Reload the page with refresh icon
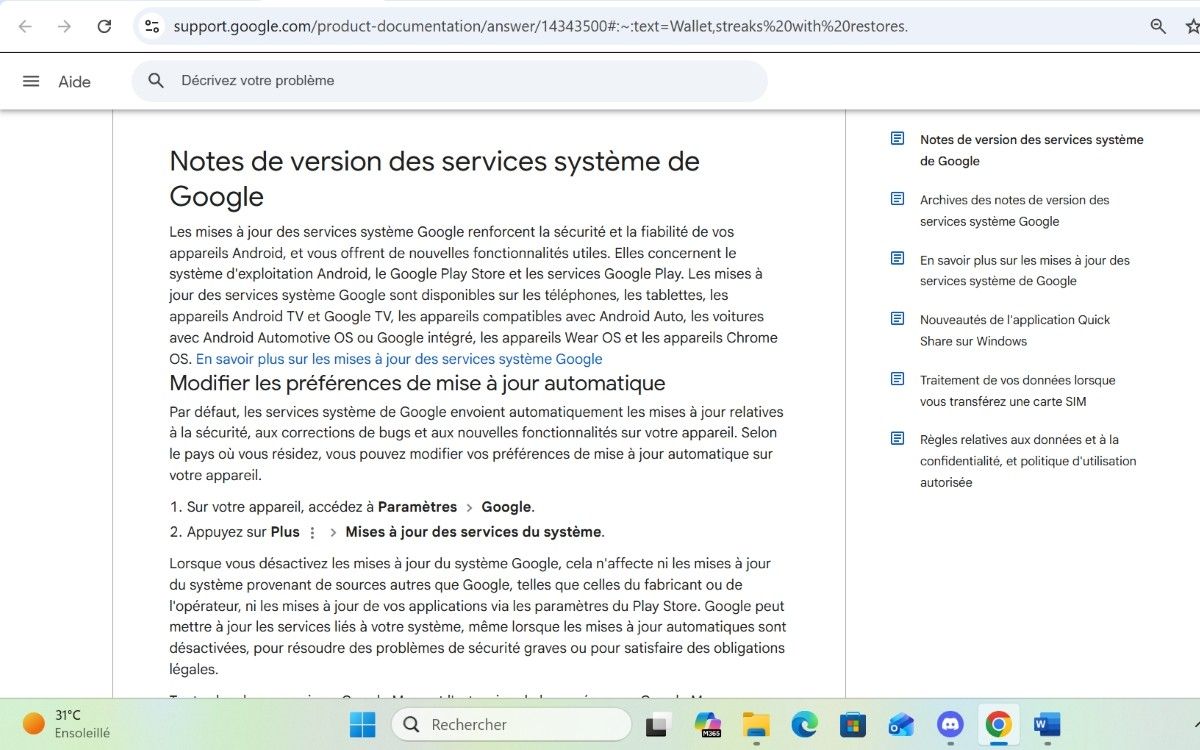 [104, 27]
